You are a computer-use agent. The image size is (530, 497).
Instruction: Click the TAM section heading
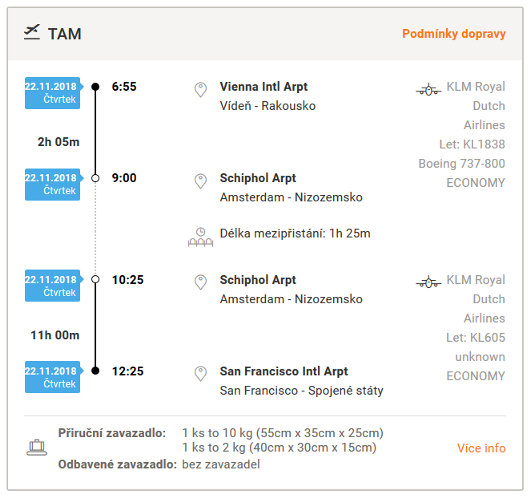click(x=65, y=34)
